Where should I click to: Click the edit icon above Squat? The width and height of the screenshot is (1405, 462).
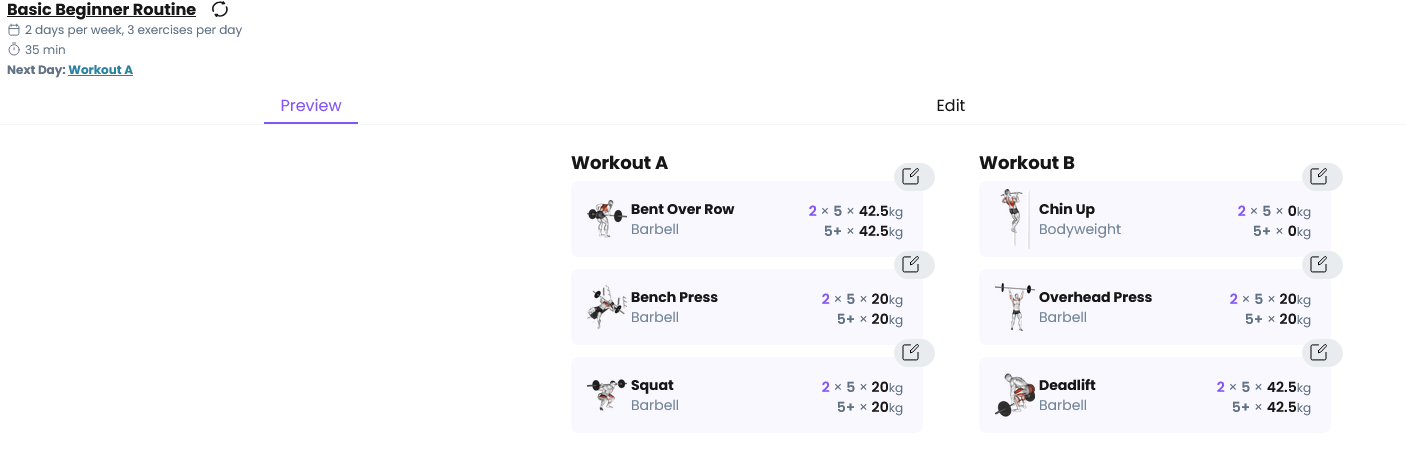click(911, 353)
